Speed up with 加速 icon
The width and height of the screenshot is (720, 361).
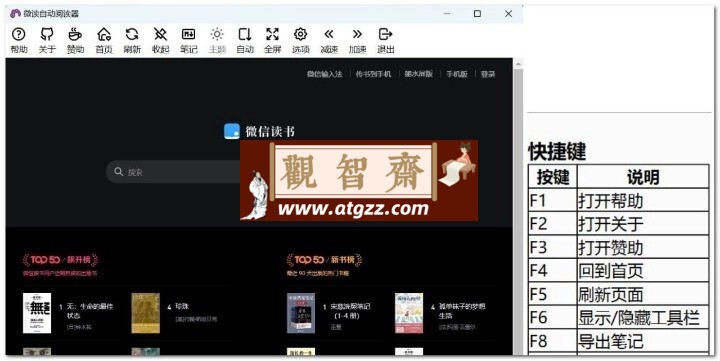[357, 34]
